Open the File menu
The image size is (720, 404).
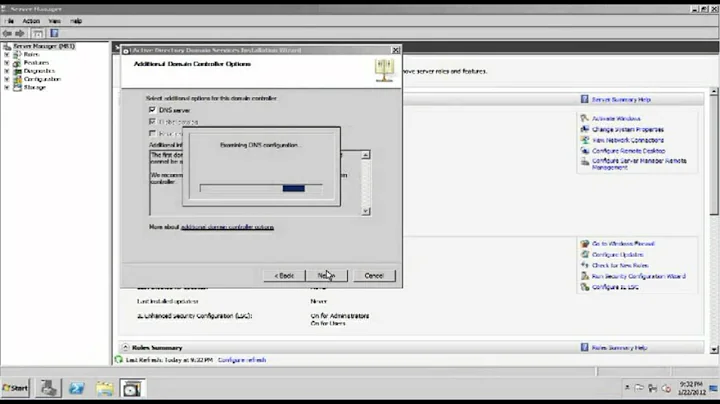click(10, 21)
